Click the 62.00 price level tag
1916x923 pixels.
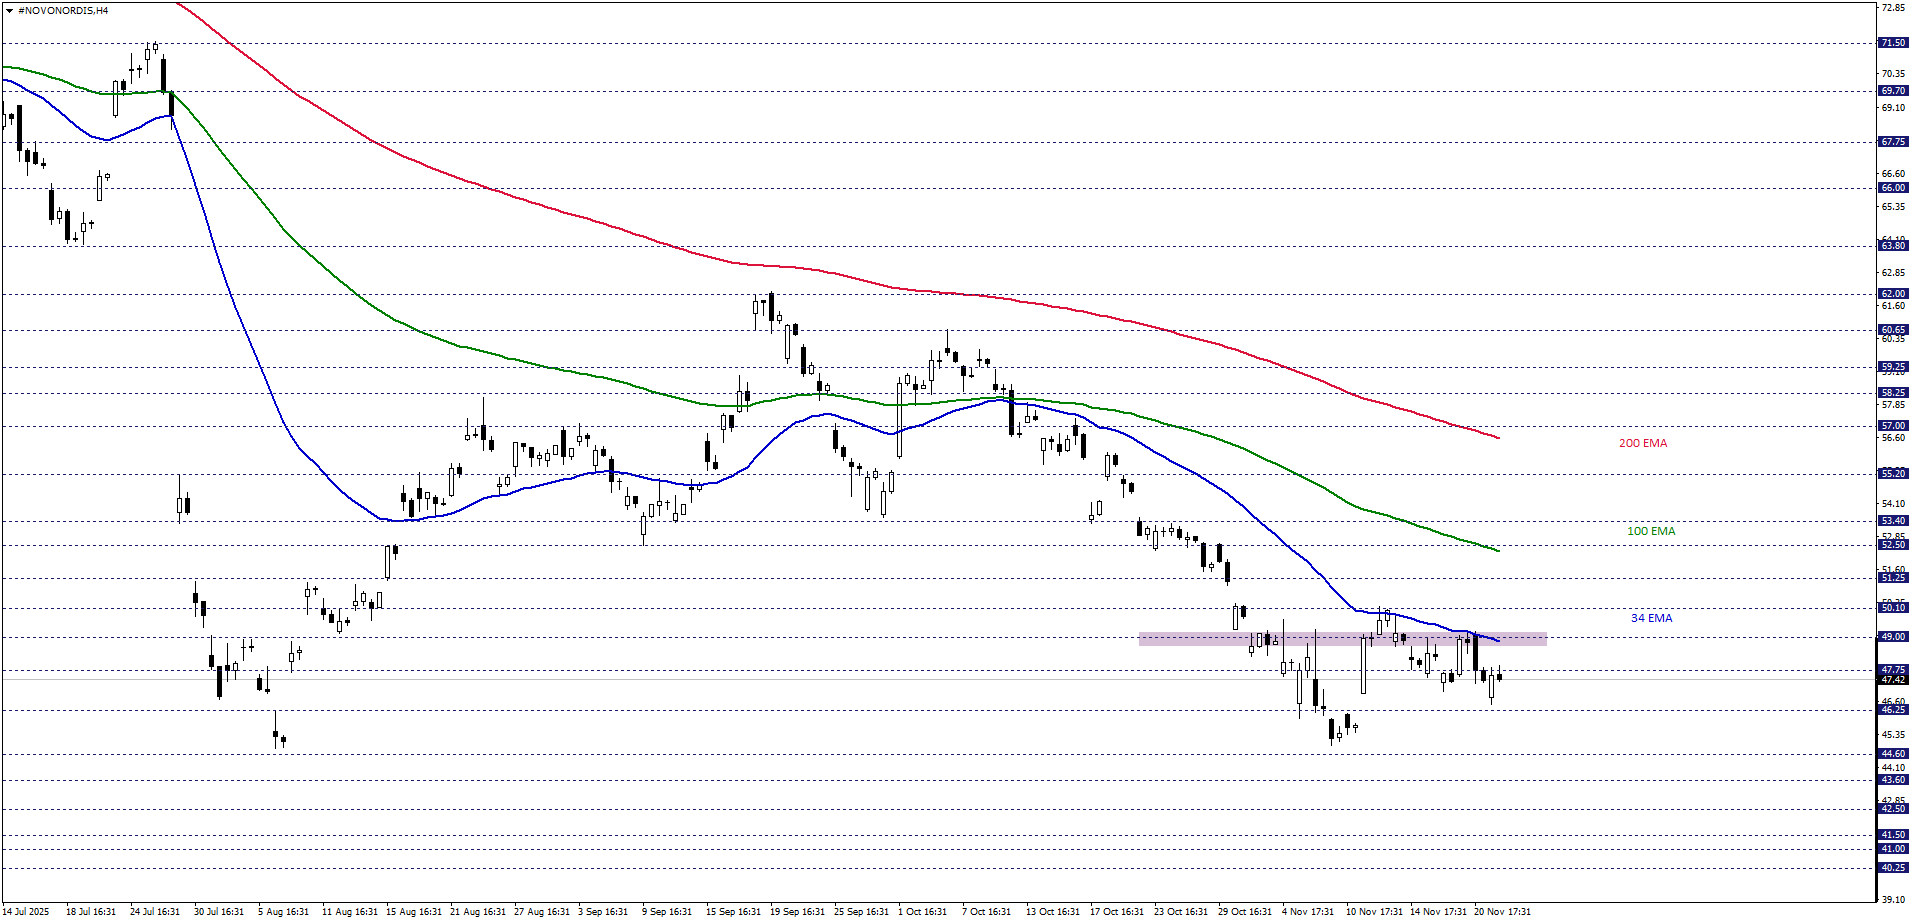pyautogui.click(x=1892, y=294)
